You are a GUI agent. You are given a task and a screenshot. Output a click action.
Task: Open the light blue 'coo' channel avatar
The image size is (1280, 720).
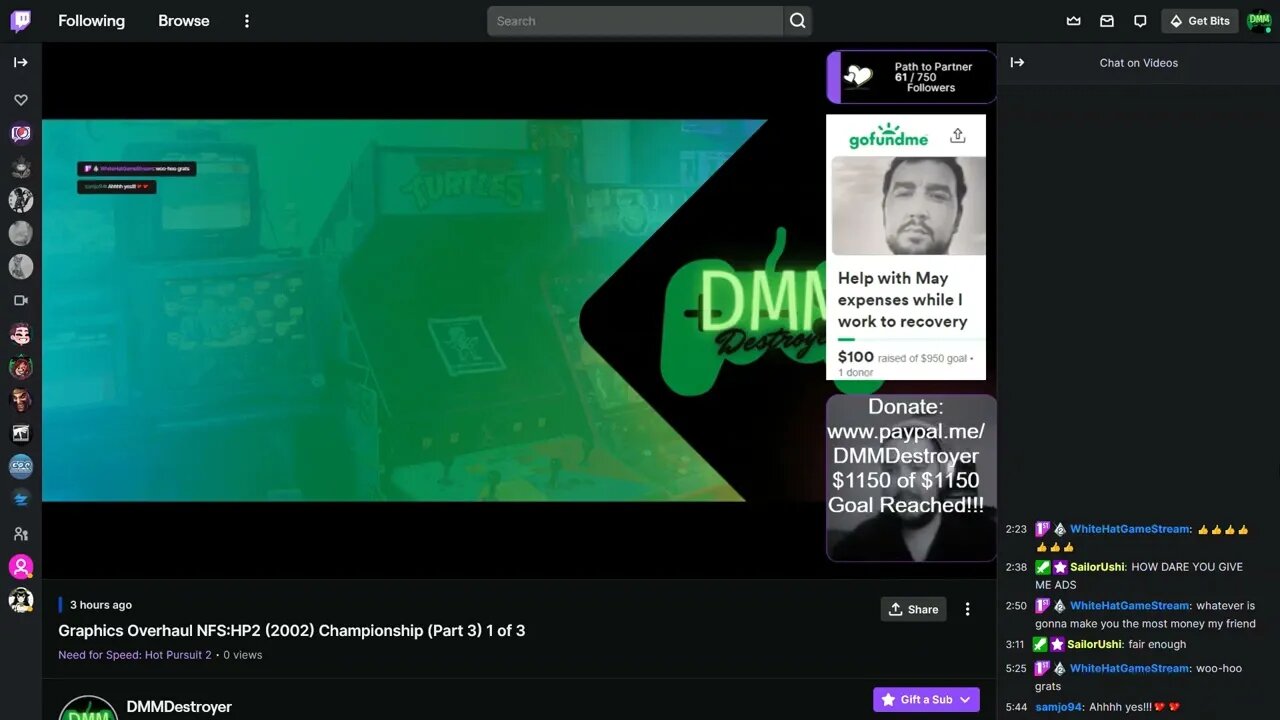coord(21,467)
